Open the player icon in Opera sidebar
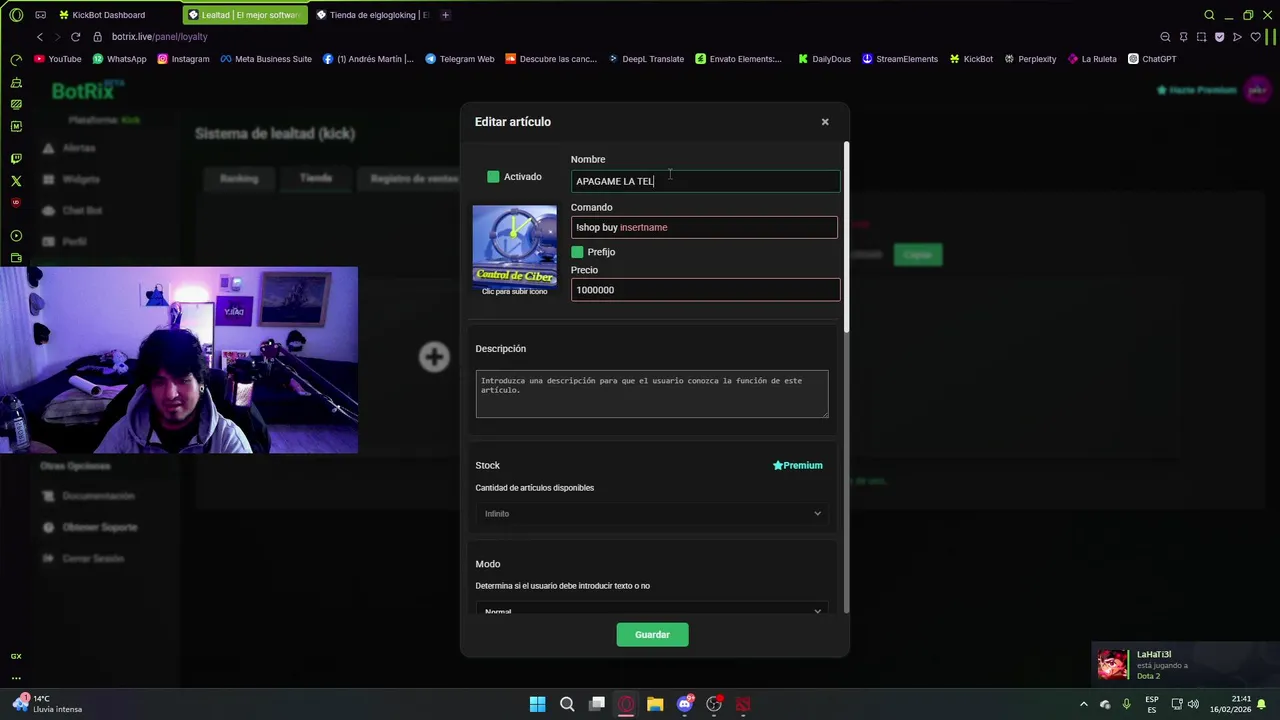 click(16, 236)
